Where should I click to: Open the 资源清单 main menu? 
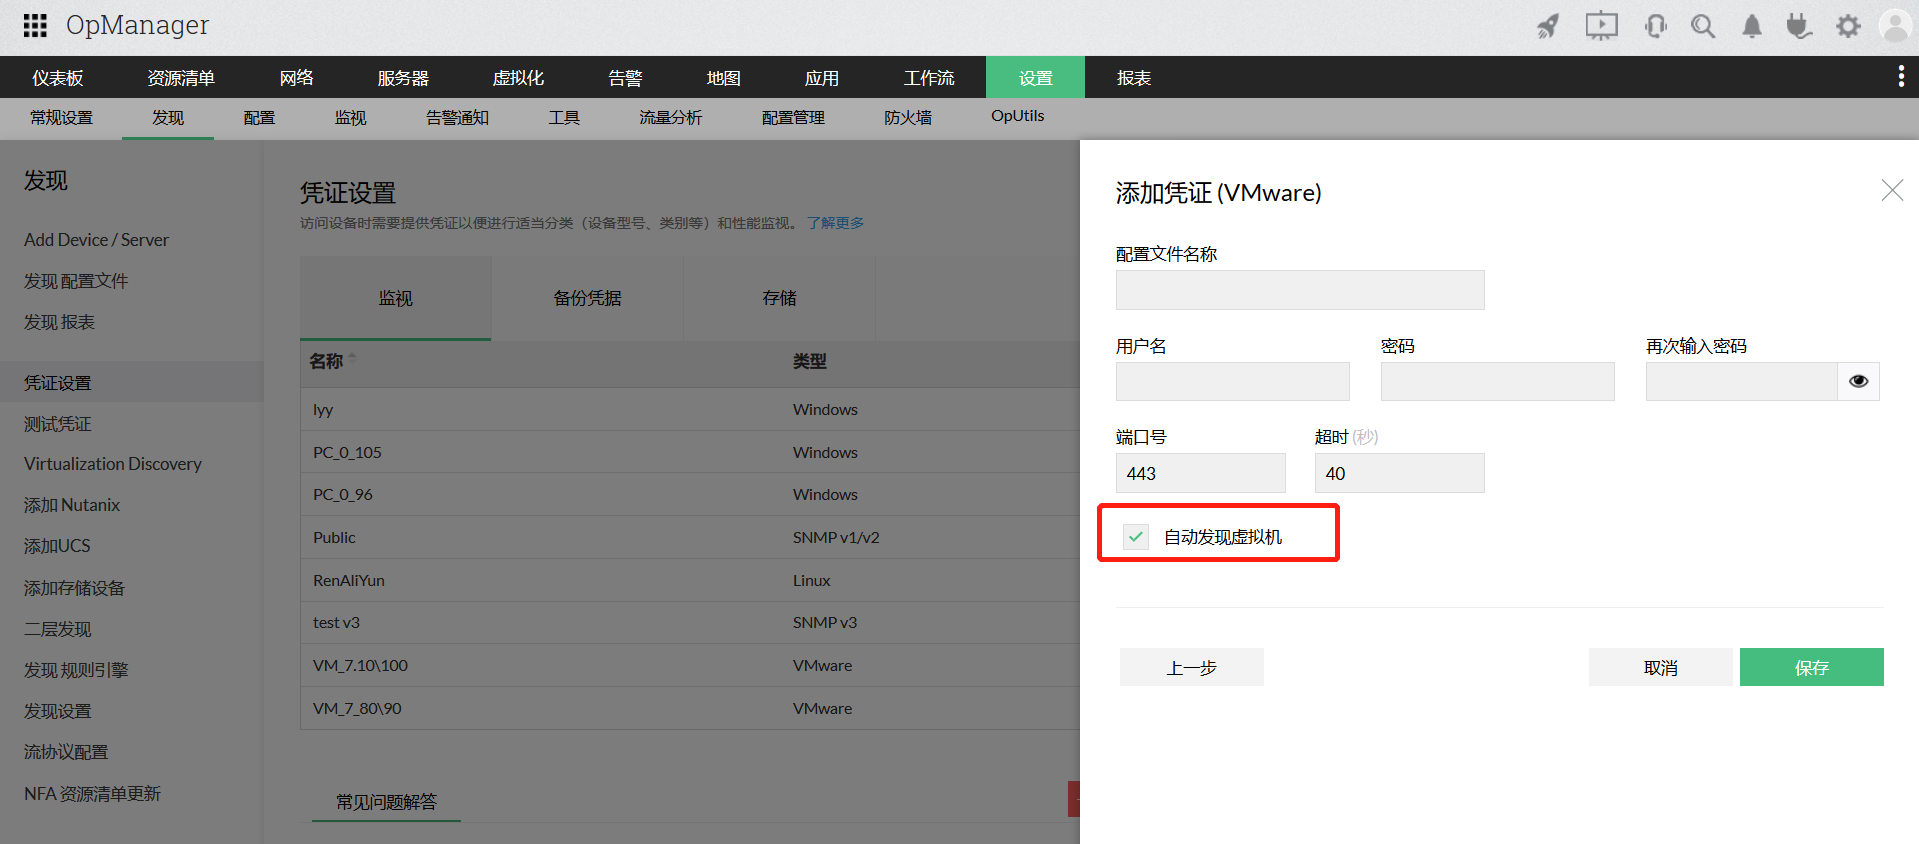tap(181, 78)
